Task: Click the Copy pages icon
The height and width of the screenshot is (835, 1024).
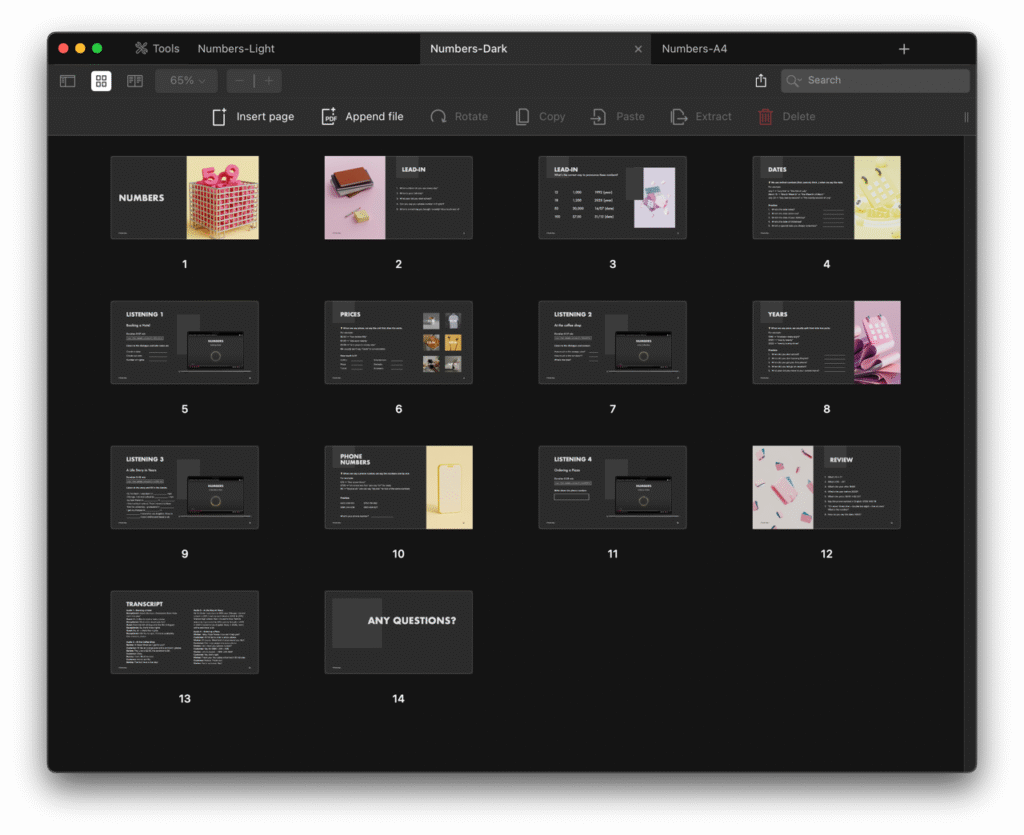Action: coord(522,117)
